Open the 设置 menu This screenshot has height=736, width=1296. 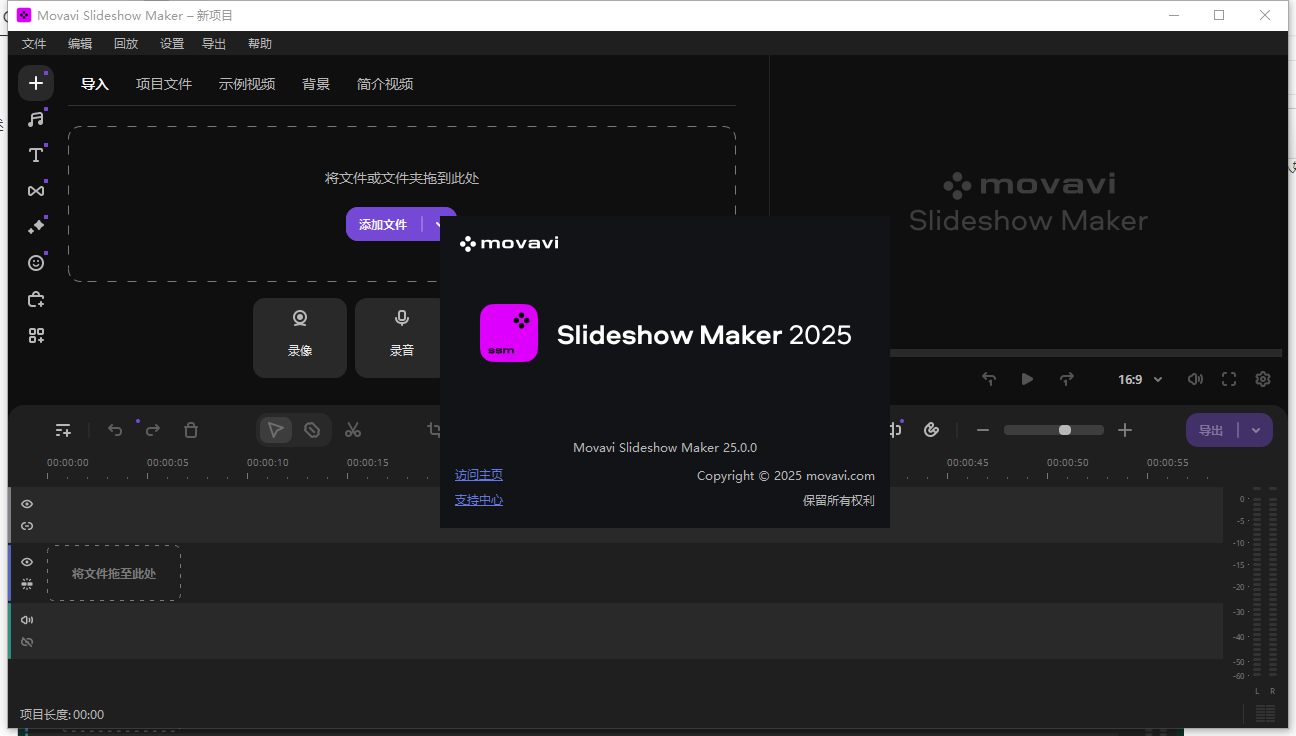(172, 44)
